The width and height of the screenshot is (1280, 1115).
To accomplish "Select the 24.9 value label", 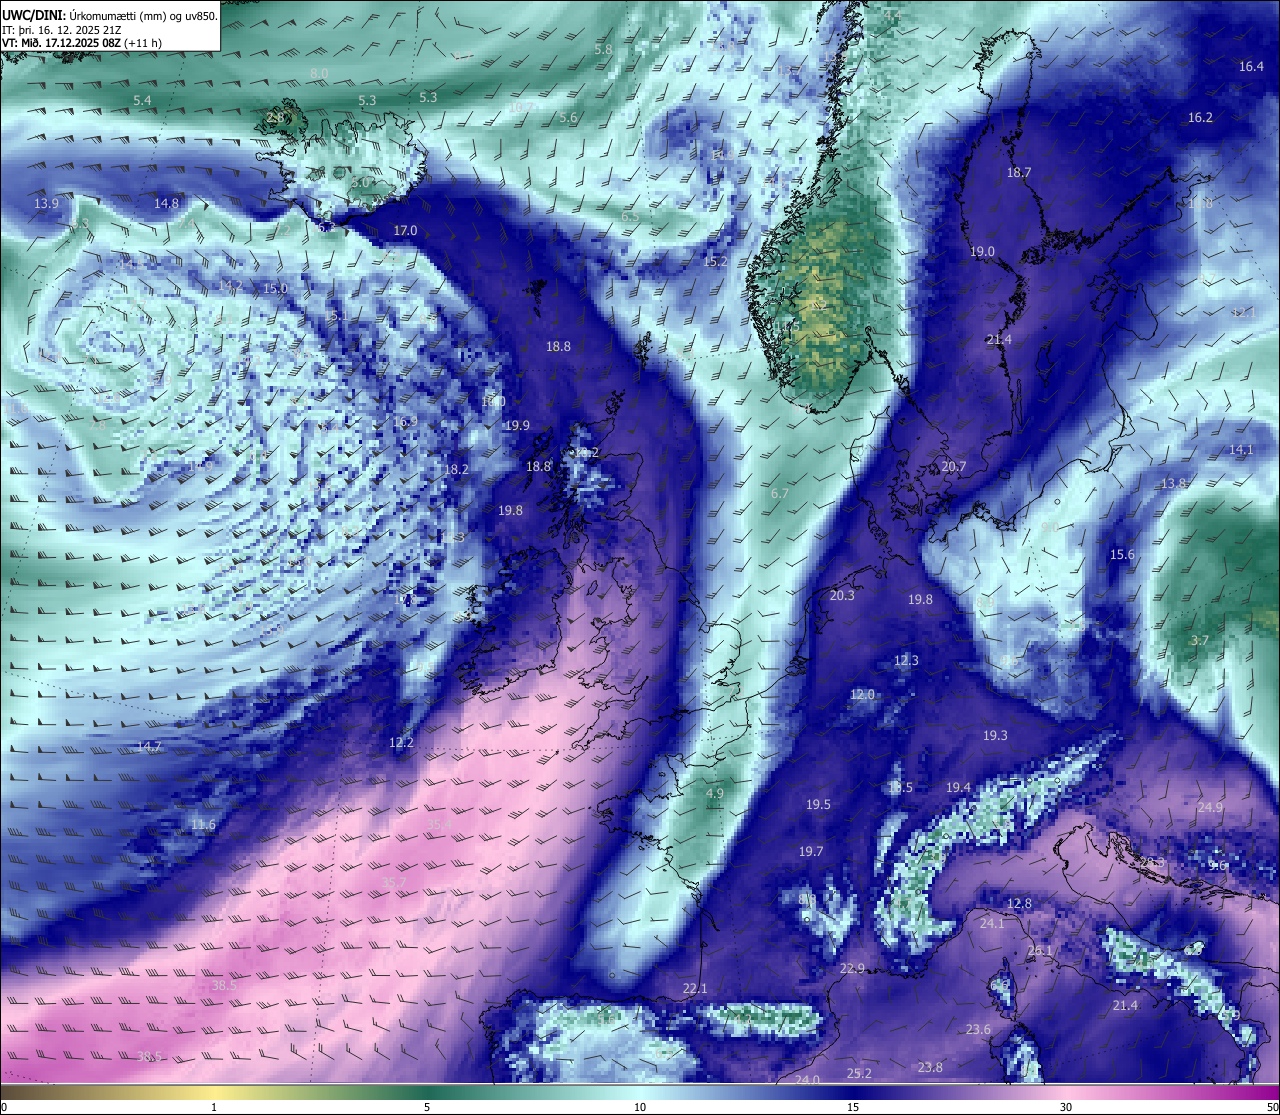I will 1210,807.
